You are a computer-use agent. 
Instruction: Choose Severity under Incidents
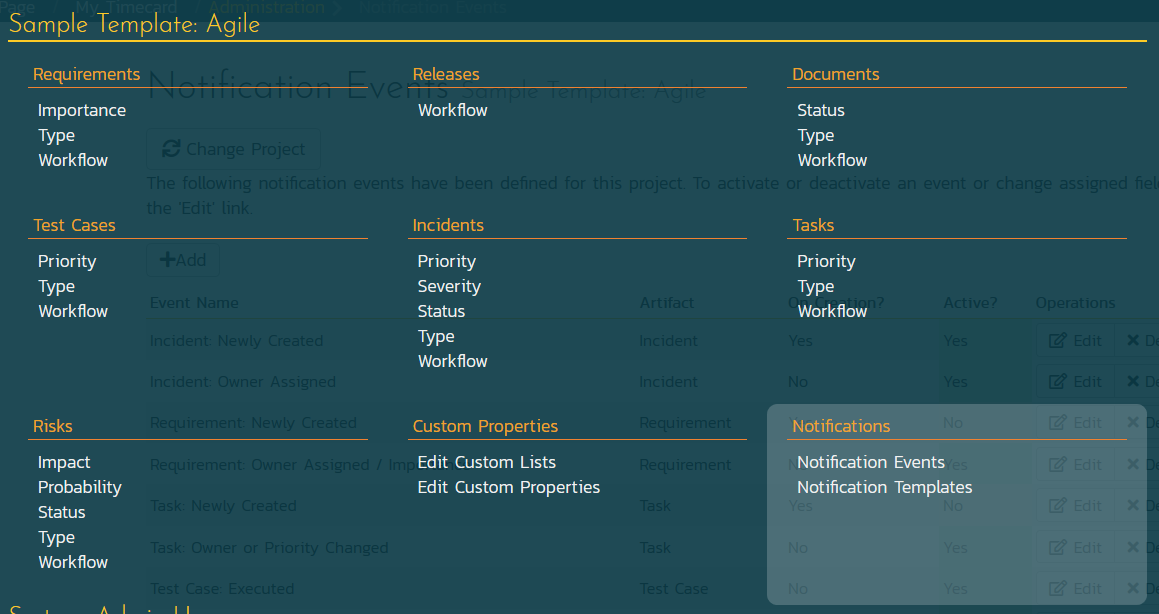pyautogui.click(x=449, y=286)
